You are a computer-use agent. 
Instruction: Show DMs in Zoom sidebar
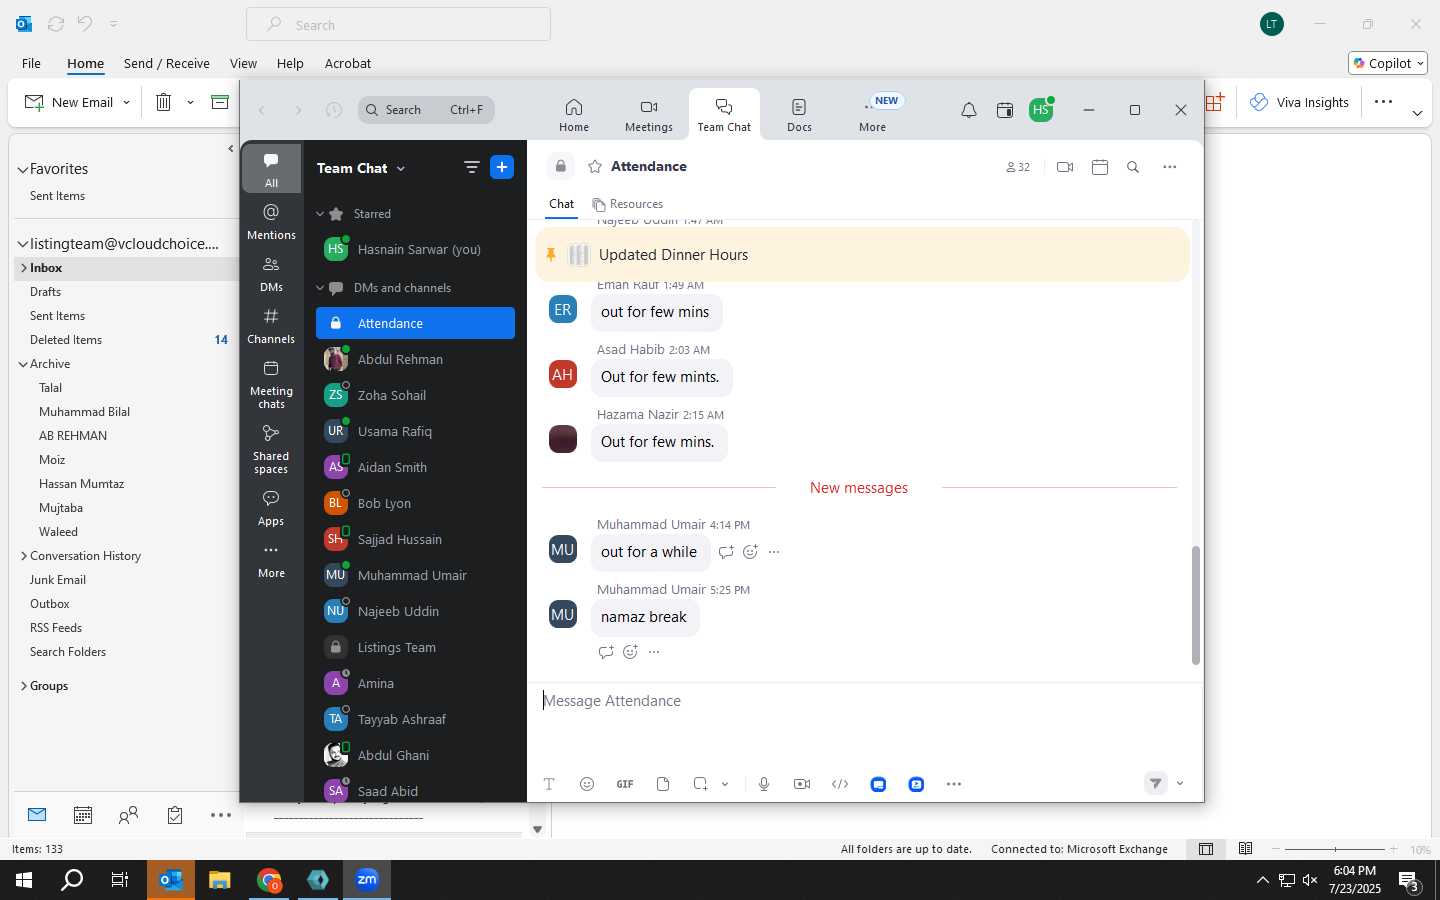[x=271, y=273]
